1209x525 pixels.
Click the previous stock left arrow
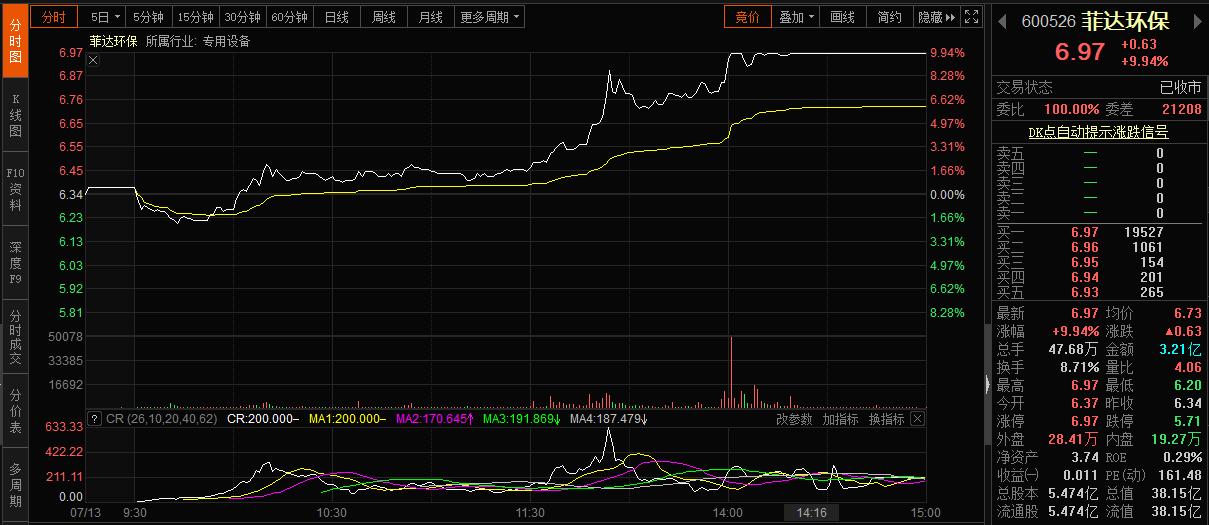[1002, 22]
